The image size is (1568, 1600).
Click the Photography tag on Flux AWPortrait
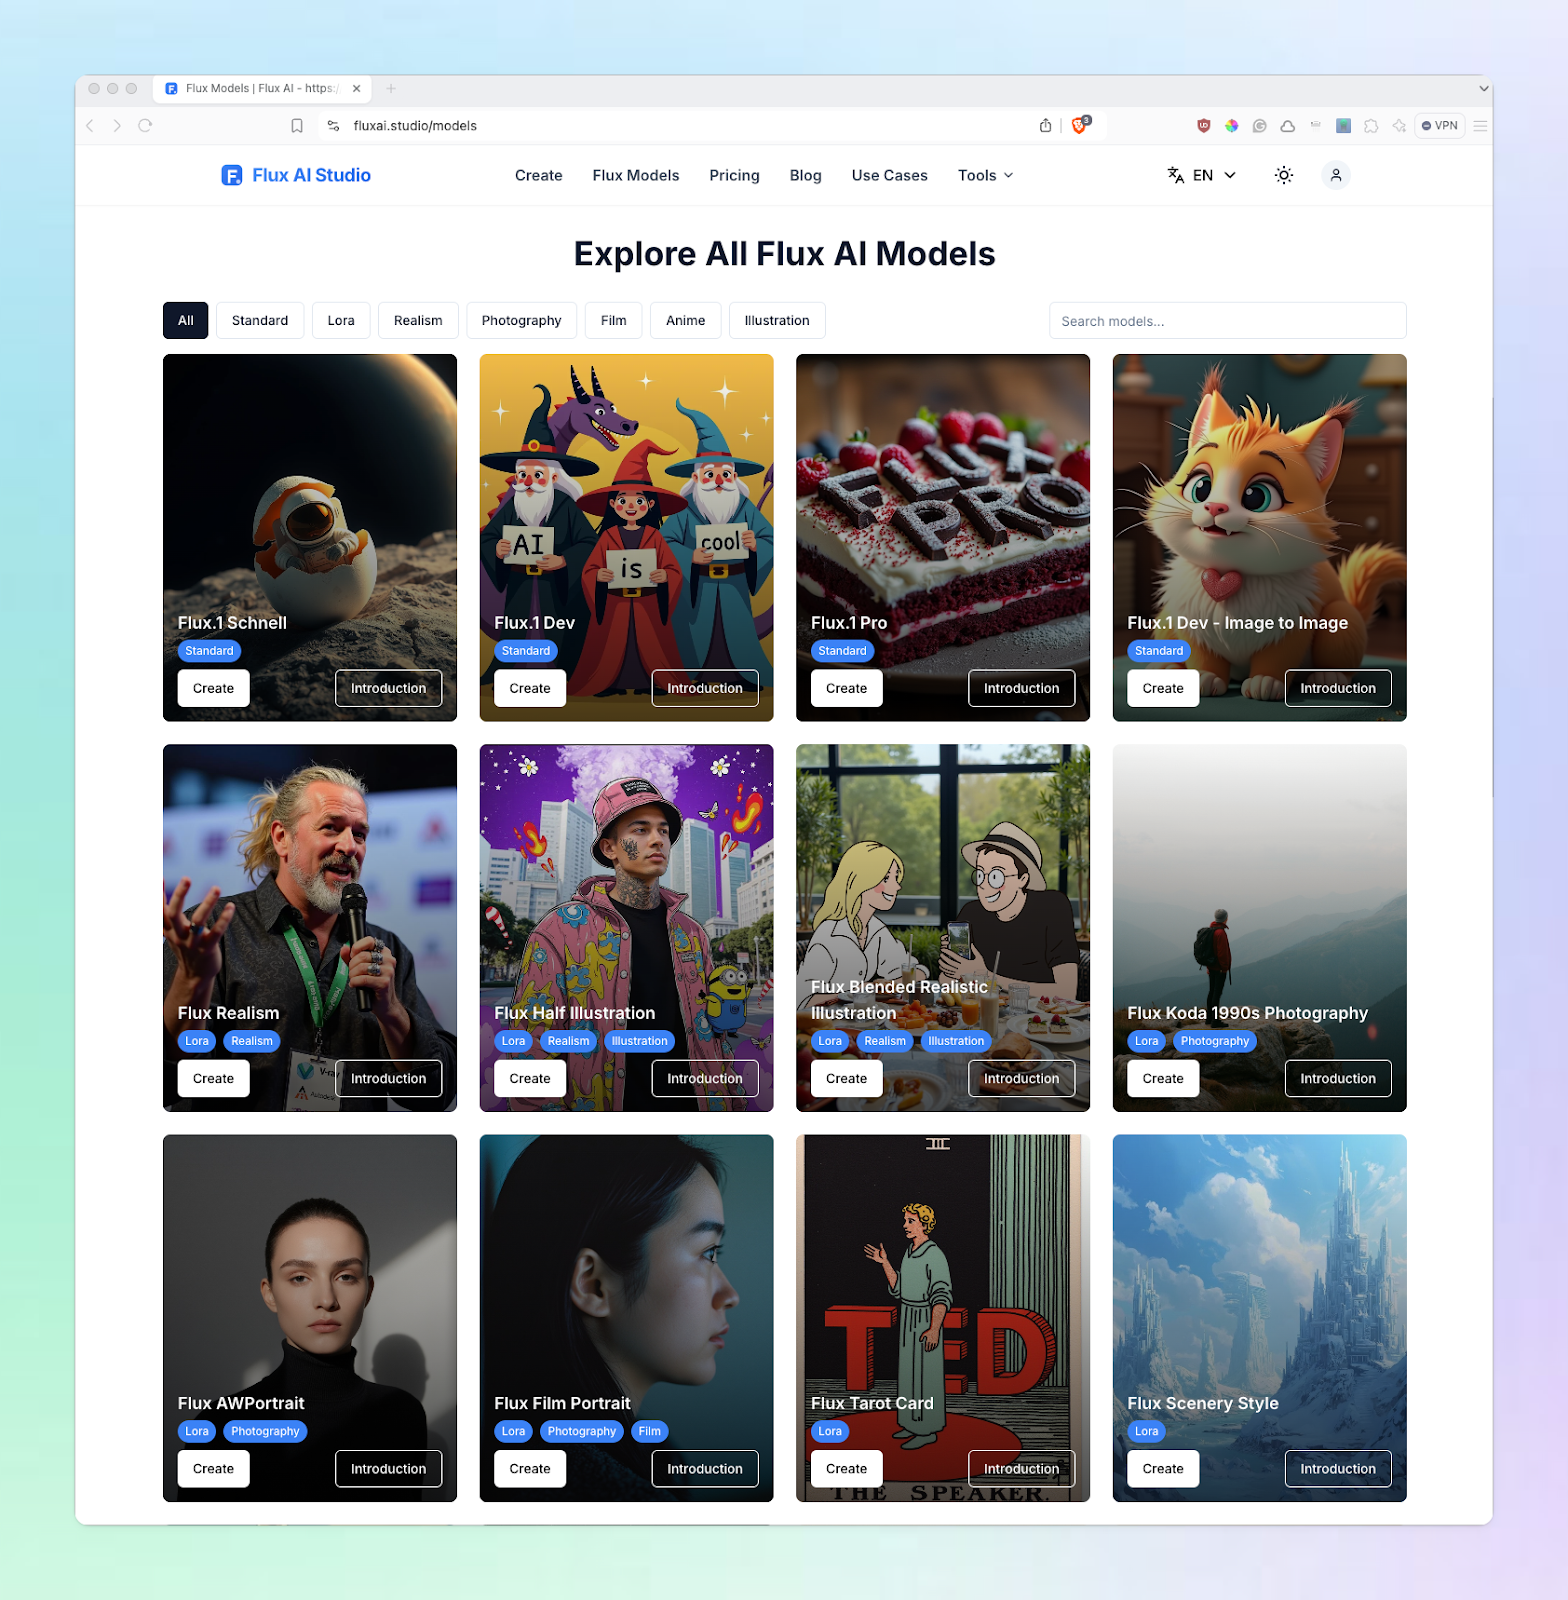(265, 1431)
